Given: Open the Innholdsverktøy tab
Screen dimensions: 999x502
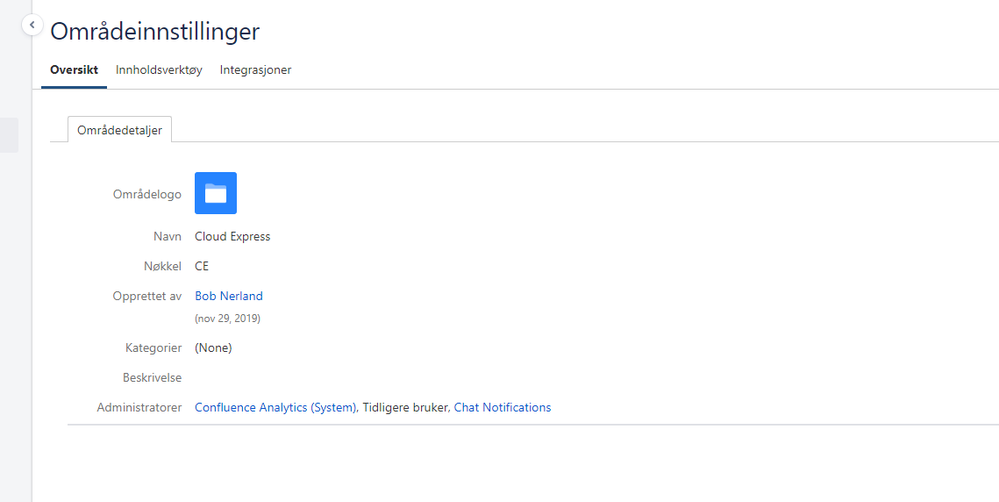Looking at the screenshot, I should (159, 70).
